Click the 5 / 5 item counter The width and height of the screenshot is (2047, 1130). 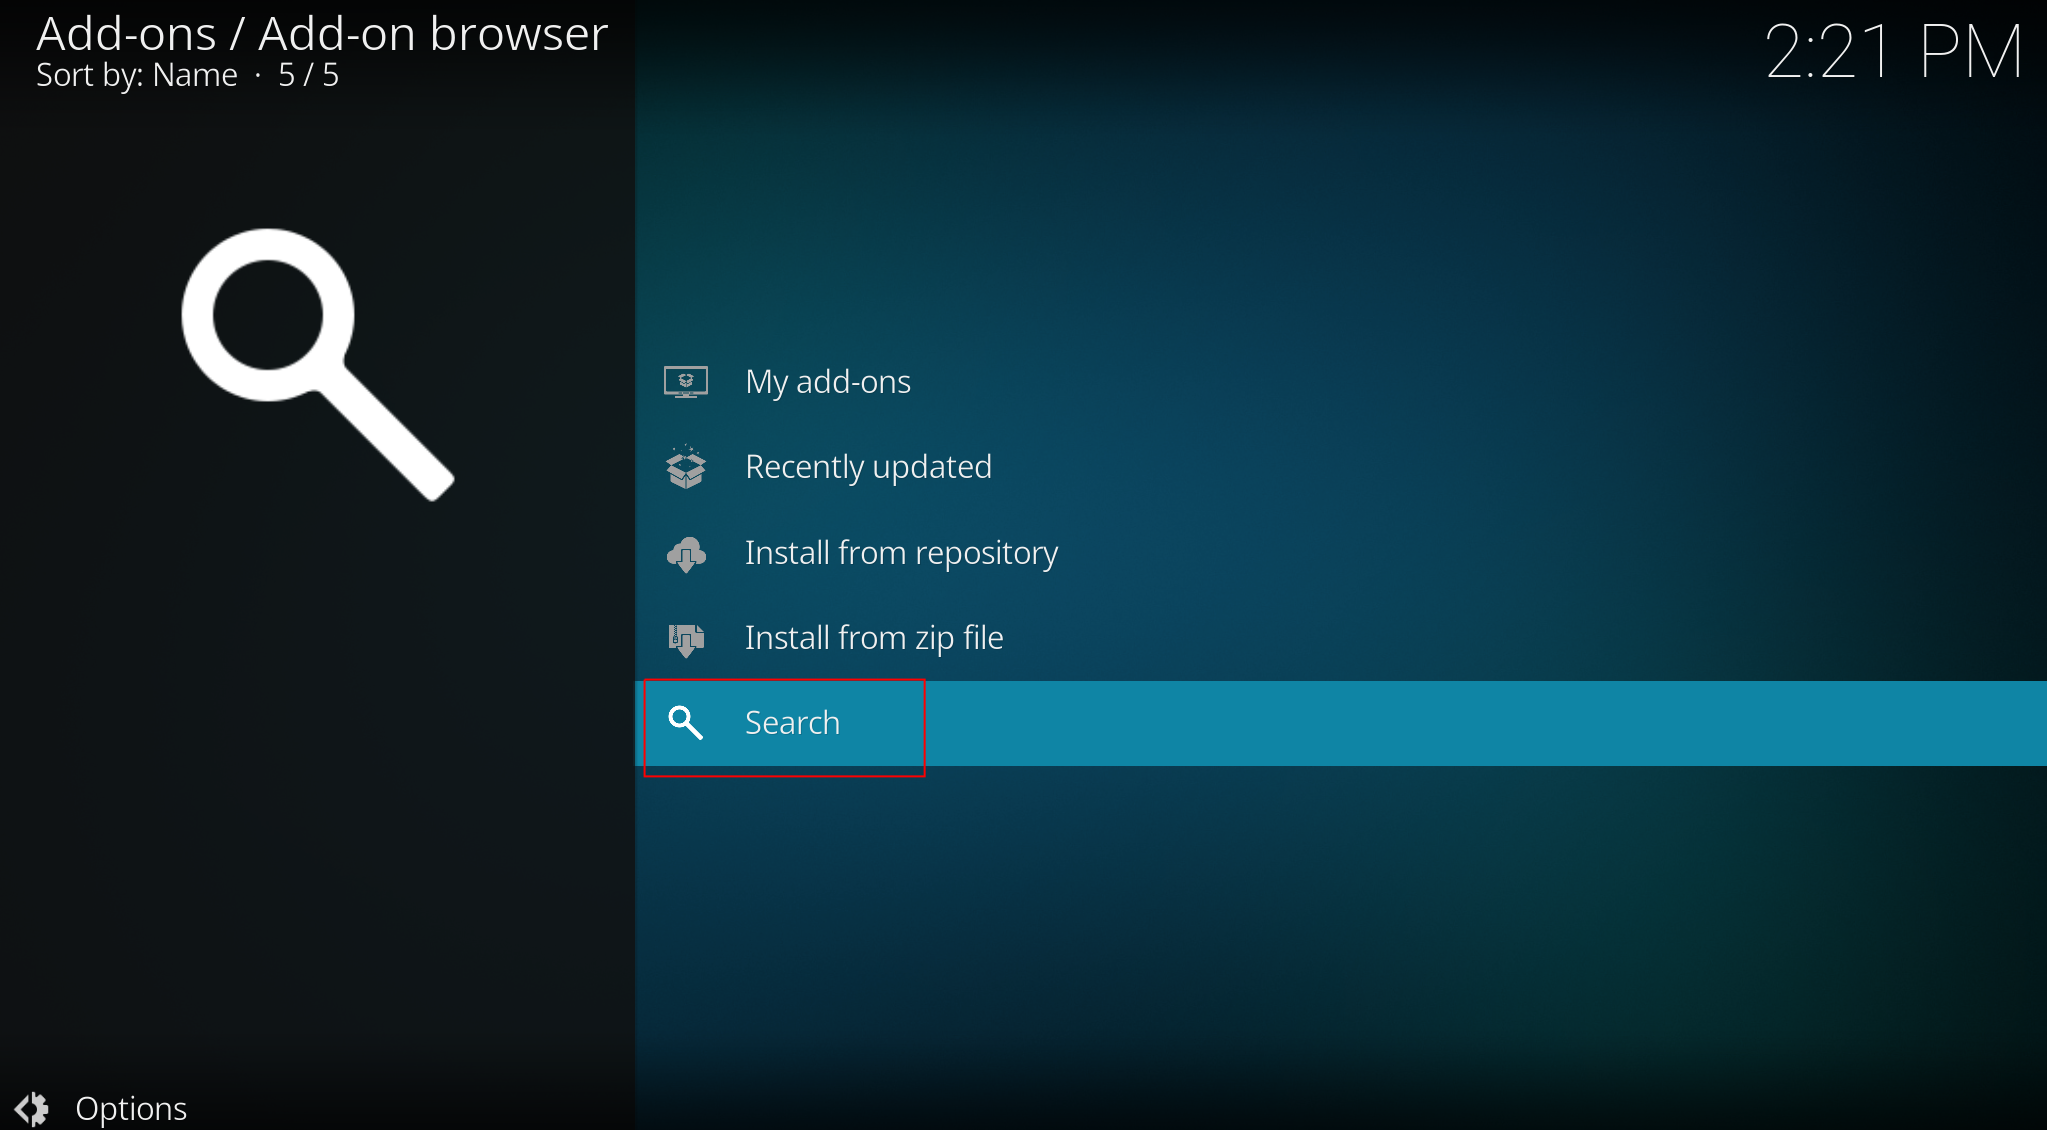308,75
